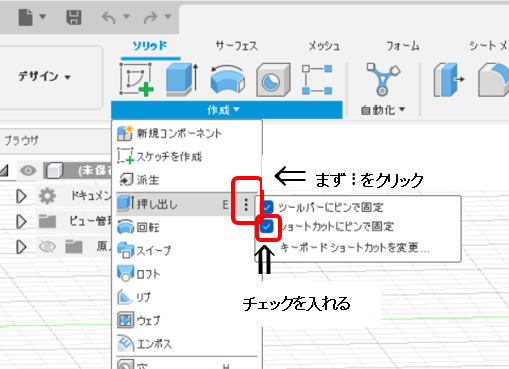Click the 派生 menu icon
509x369 pixels.
pyautogui.click(x=126, y=180)
